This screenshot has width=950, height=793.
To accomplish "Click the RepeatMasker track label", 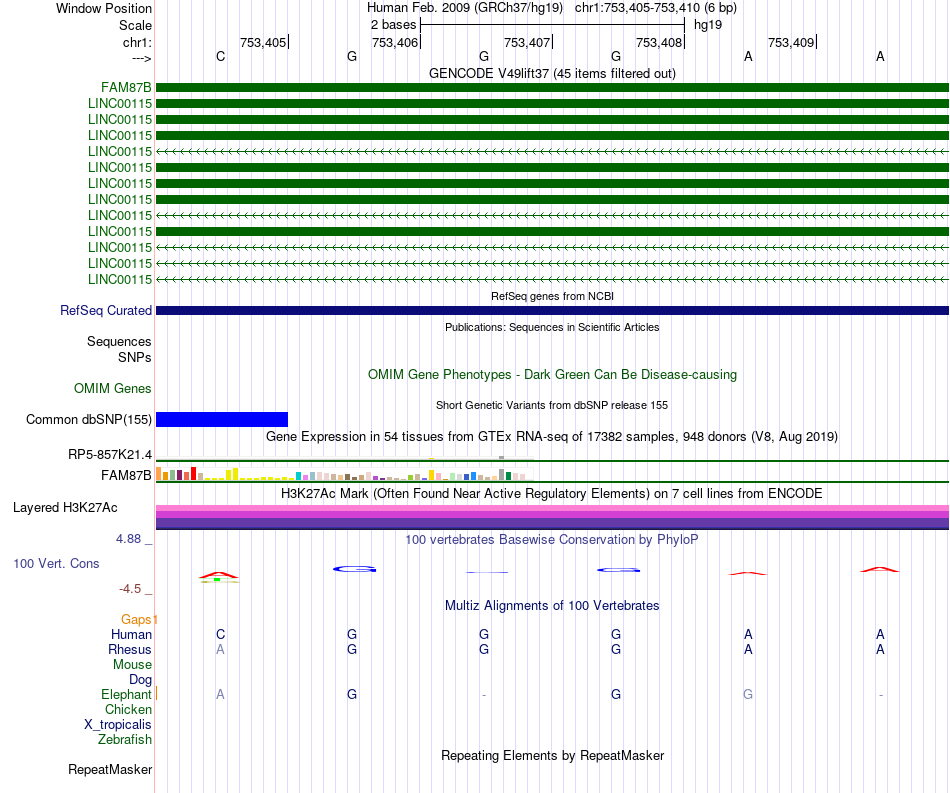I will pyautogui.click(x=110, y=769).
